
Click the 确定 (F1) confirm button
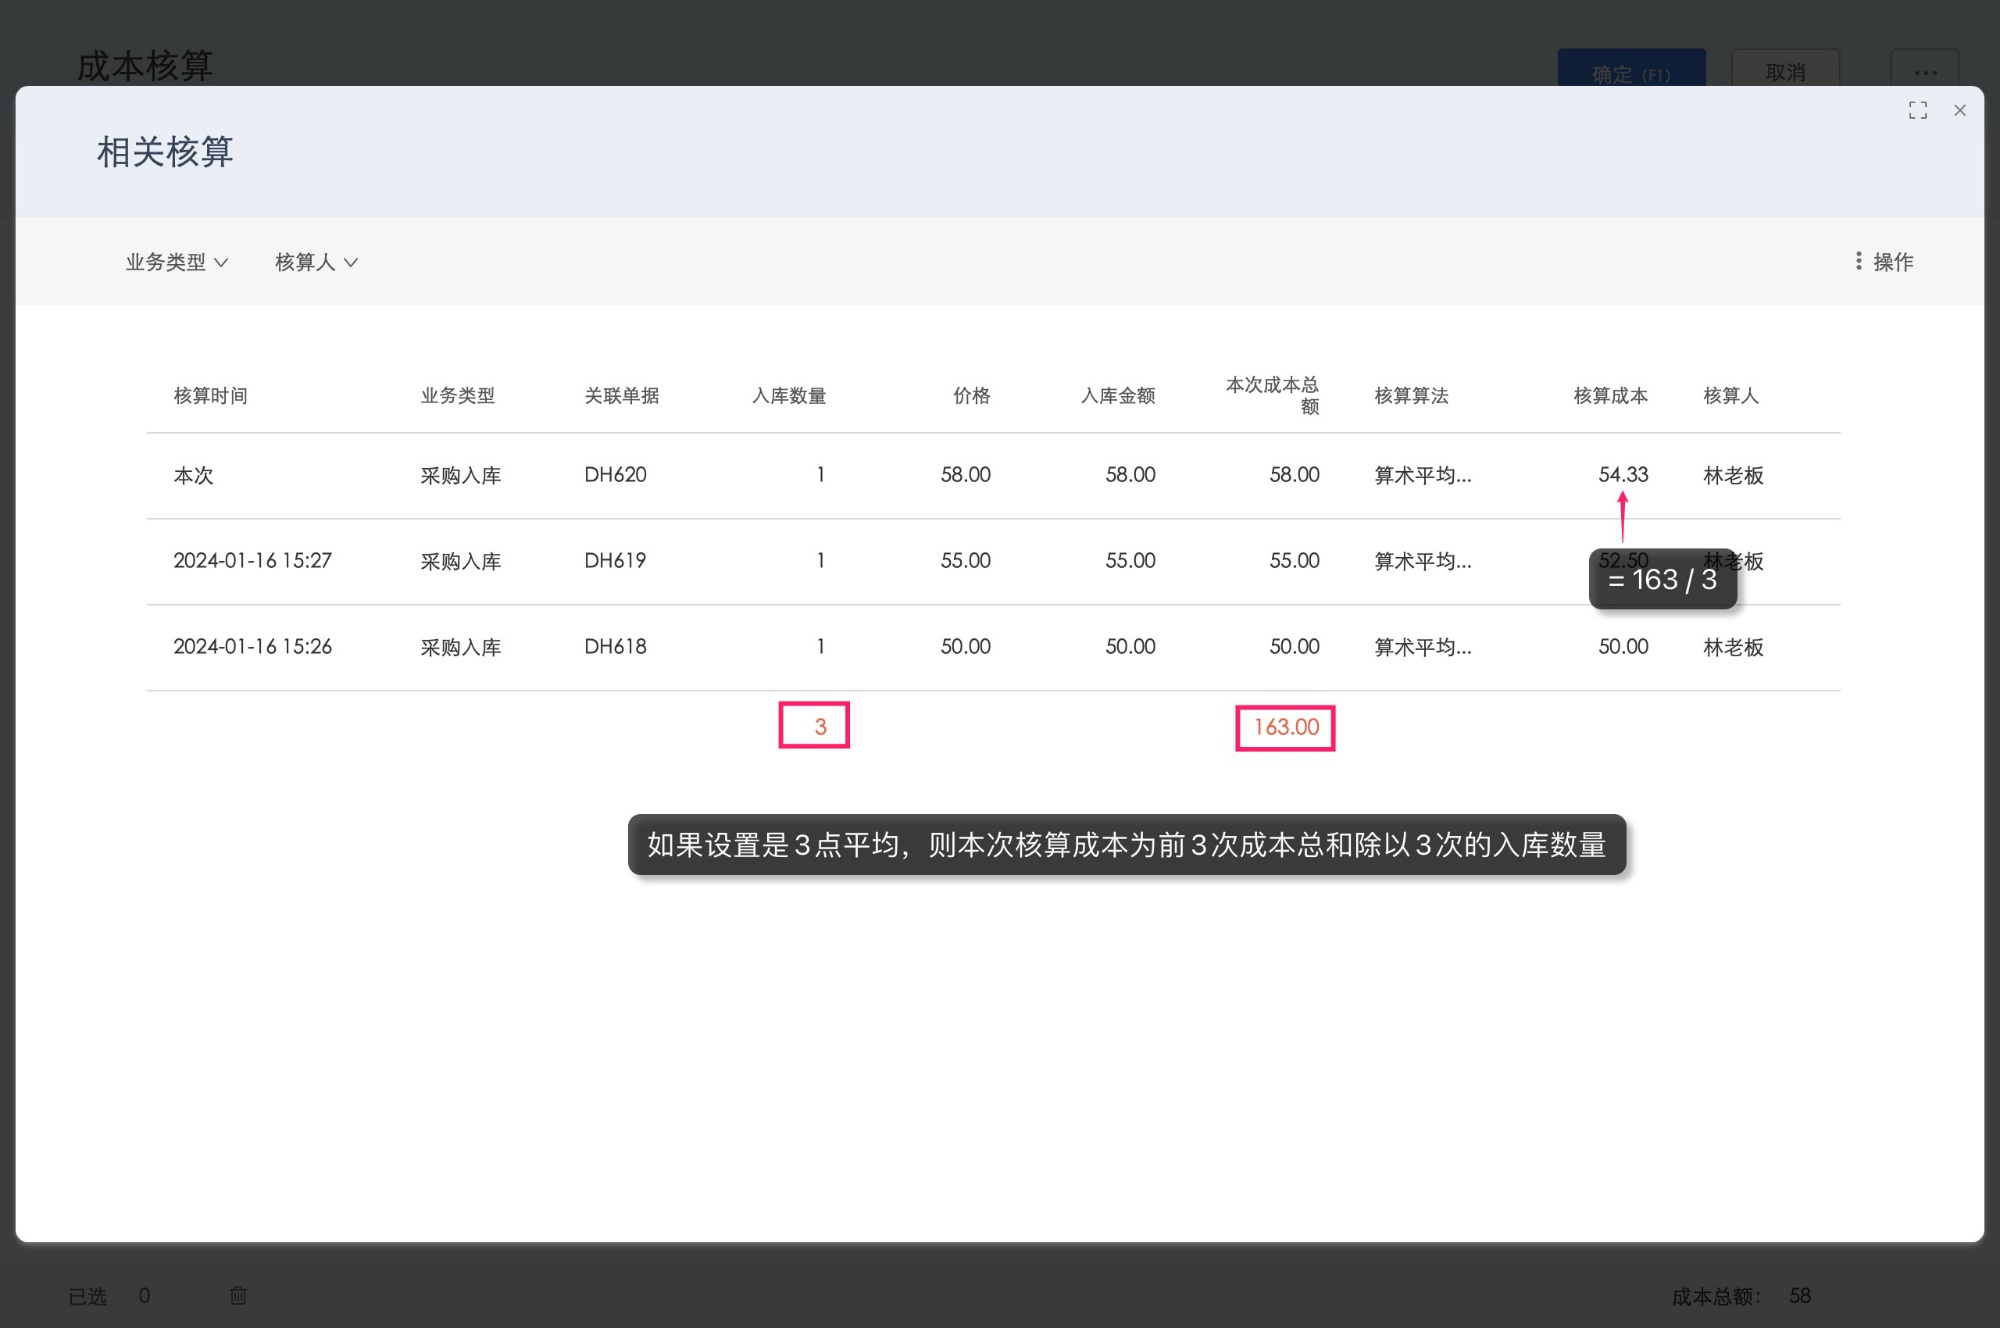[x=1630, y=71]
